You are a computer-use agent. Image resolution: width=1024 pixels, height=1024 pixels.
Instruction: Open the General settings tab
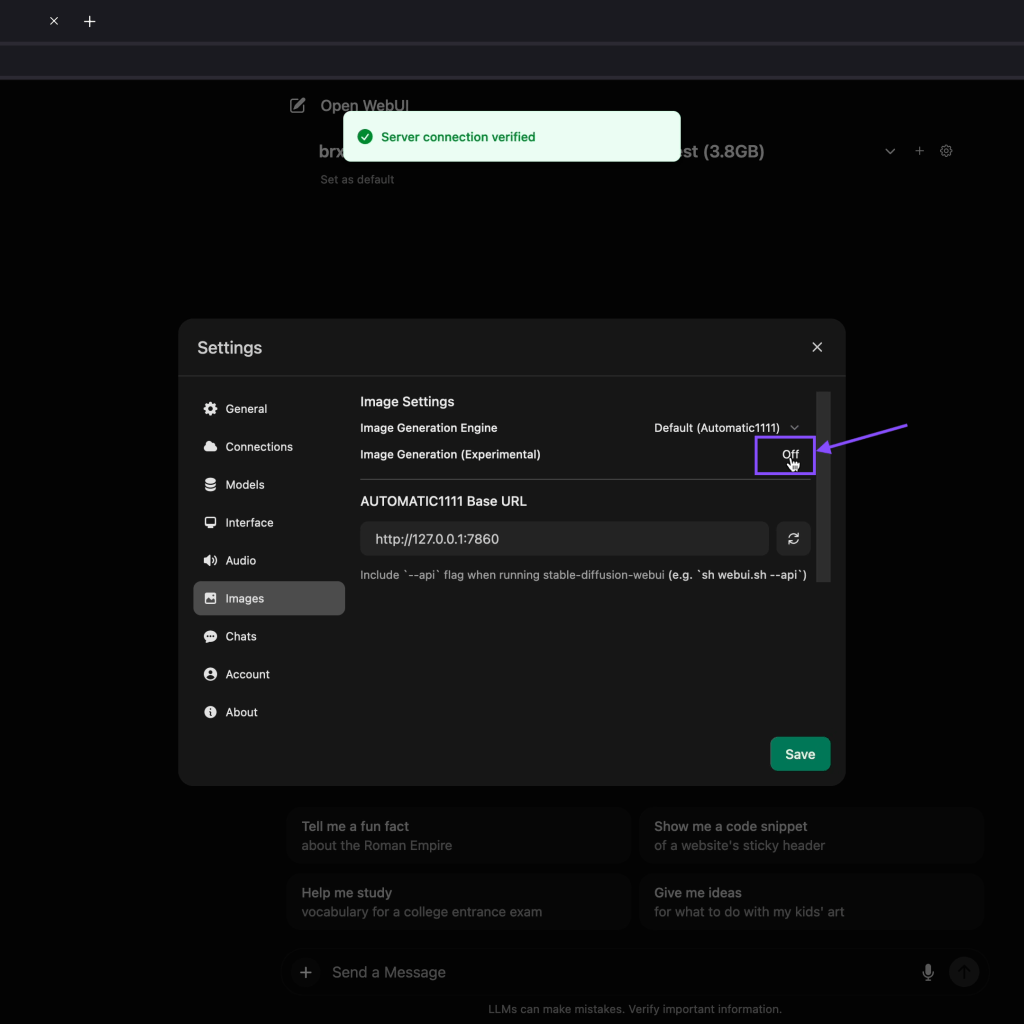click(x=246, y=409)
